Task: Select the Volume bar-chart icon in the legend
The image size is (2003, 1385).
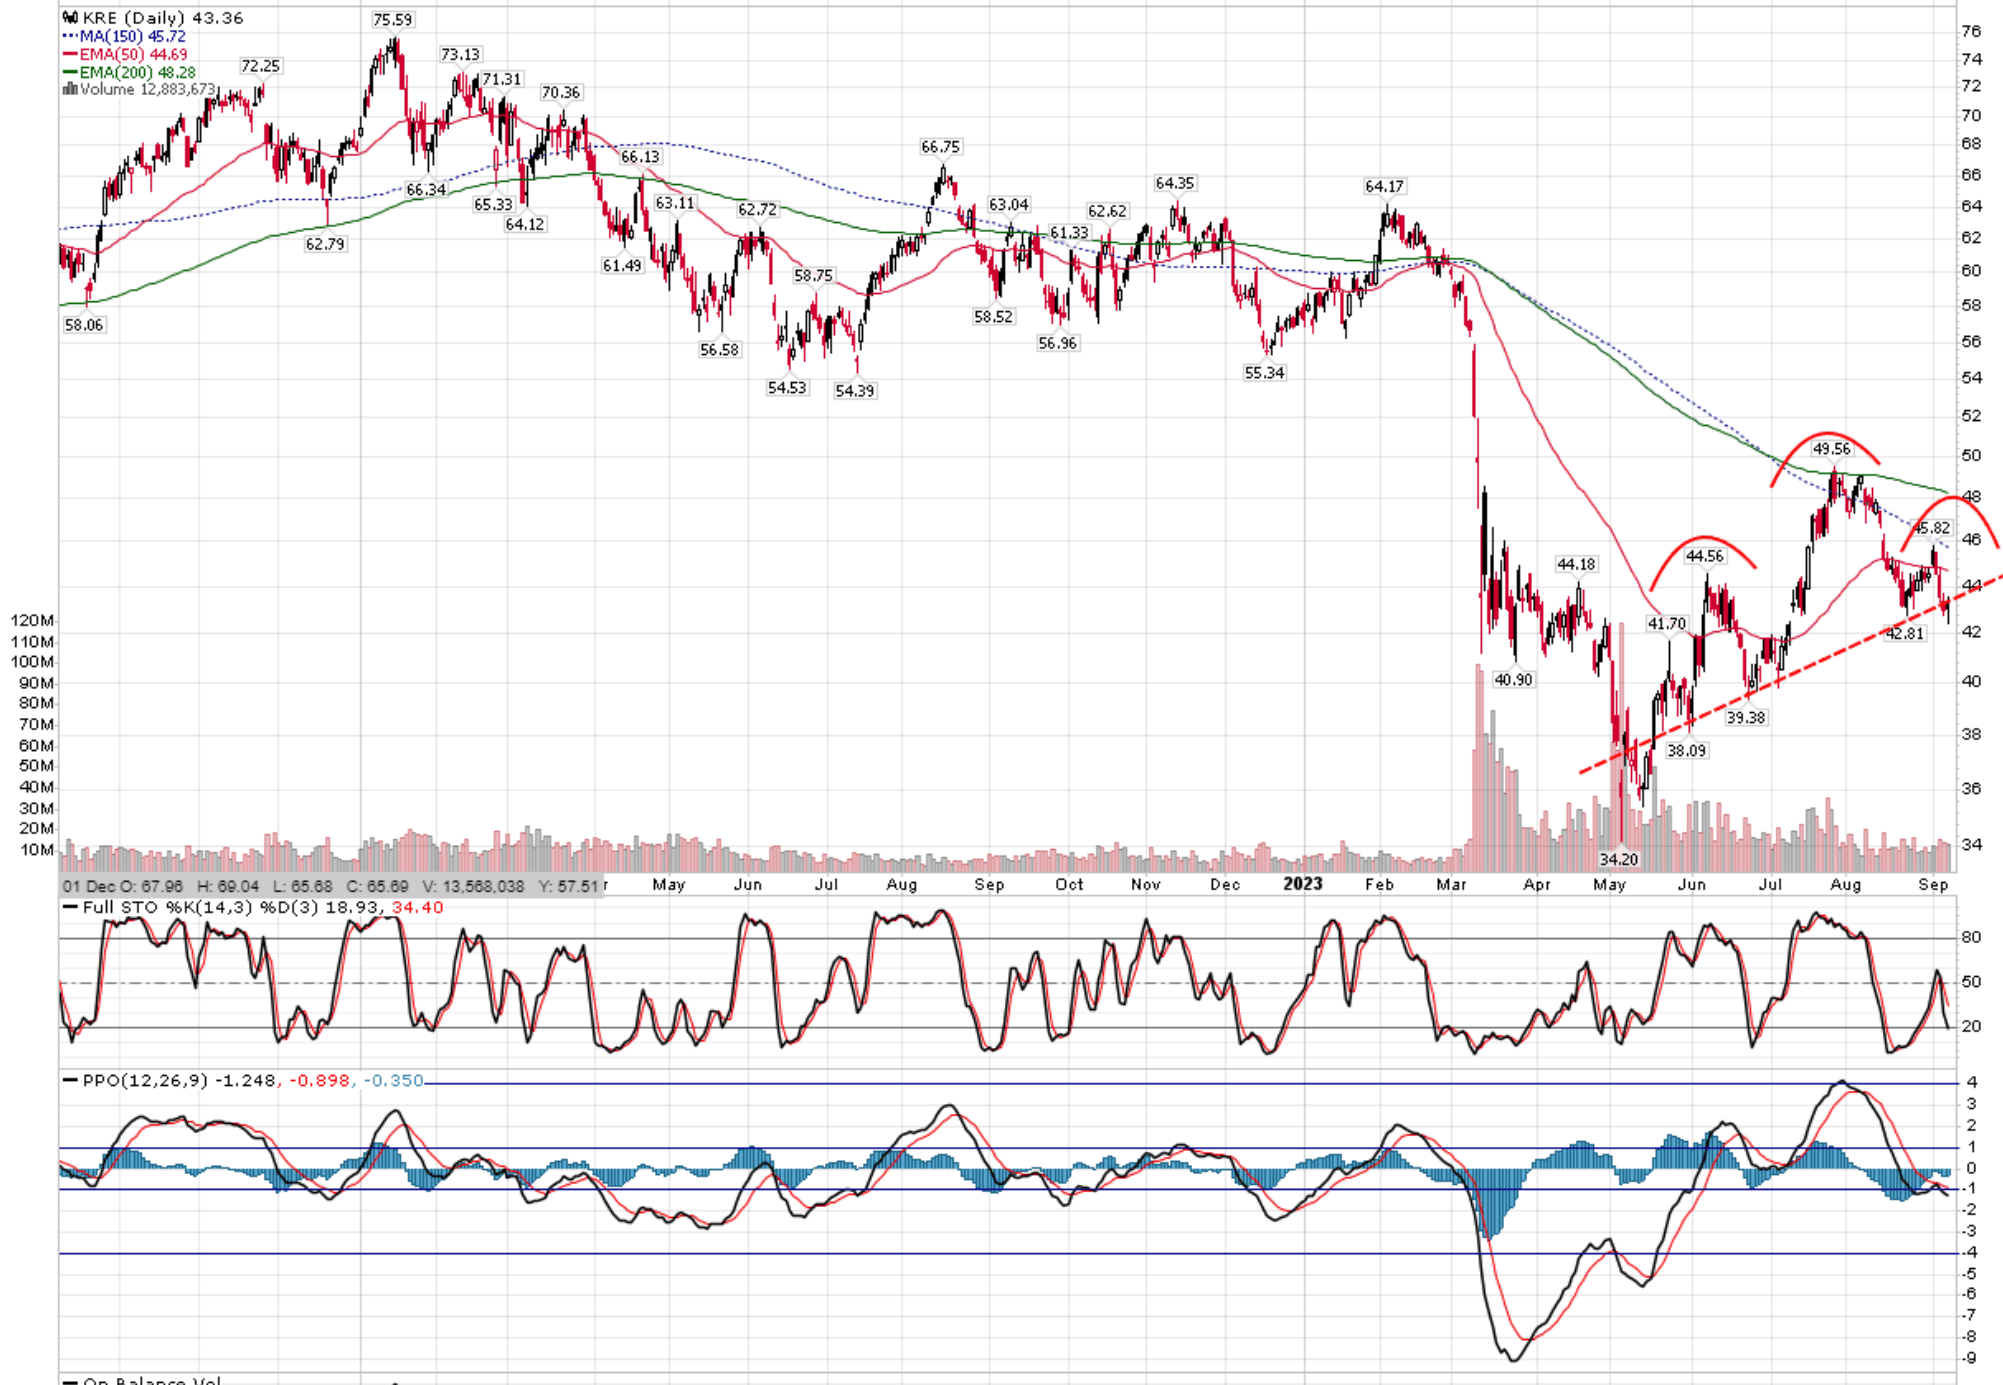Action: (70, 90)
